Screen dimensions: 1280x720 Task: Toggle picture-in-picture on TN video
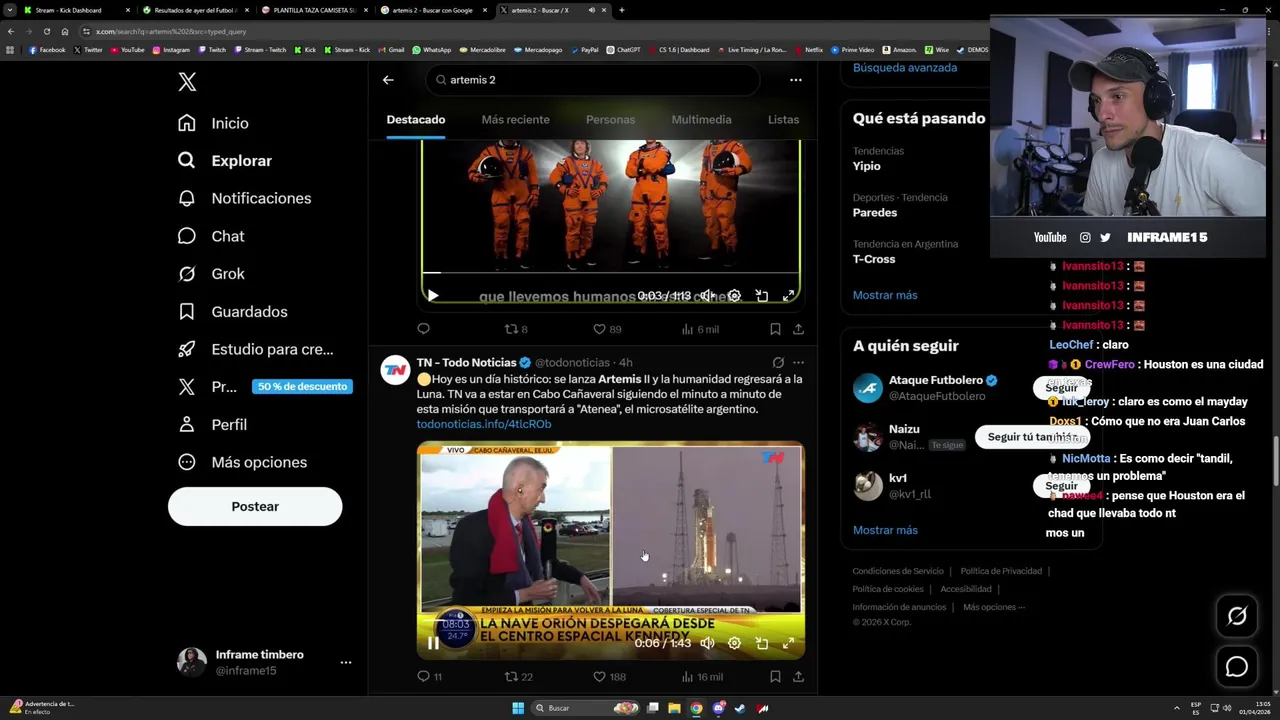761,643
